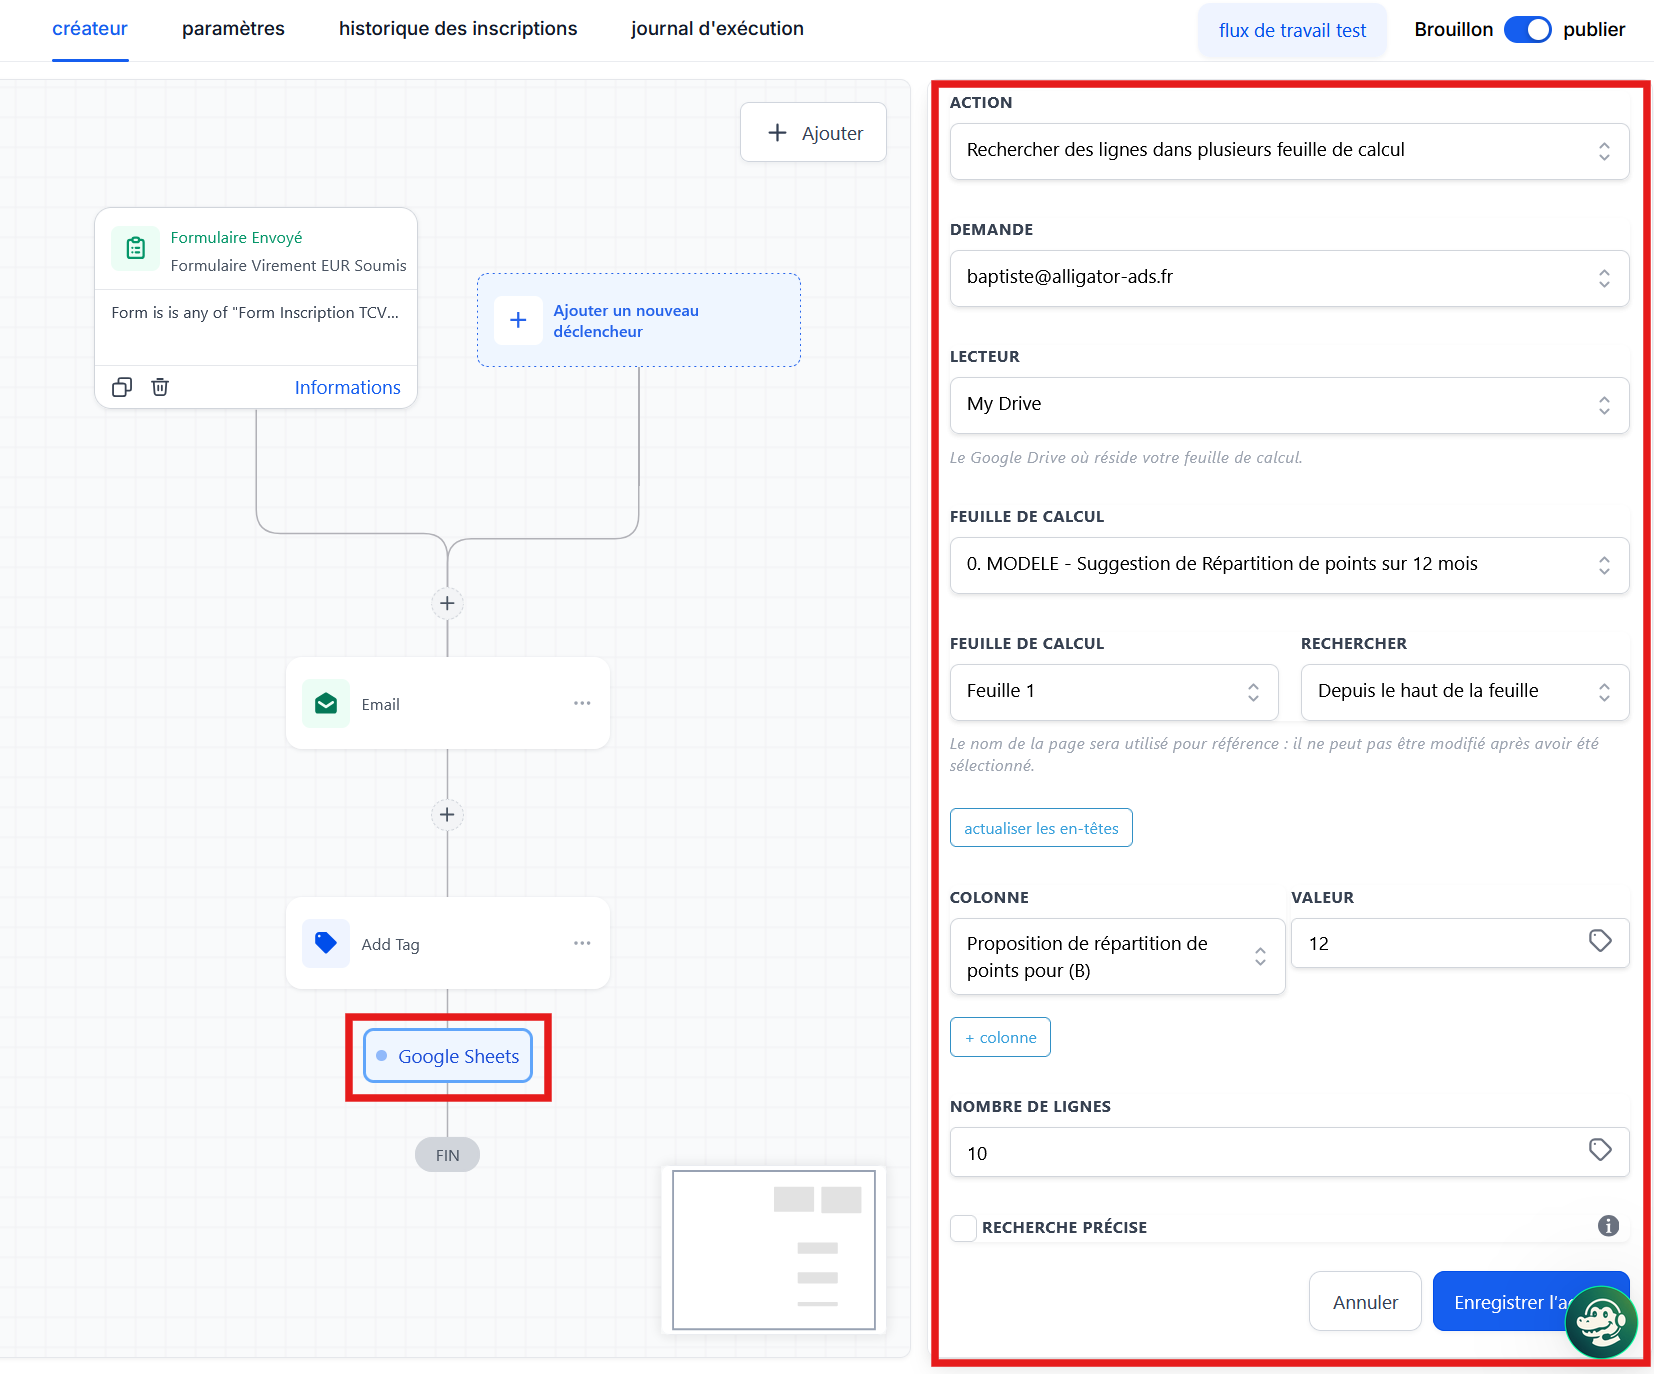Add another column with + colonne
Viewport: 1654px width, 1374px height.
pos(1000,1037)
